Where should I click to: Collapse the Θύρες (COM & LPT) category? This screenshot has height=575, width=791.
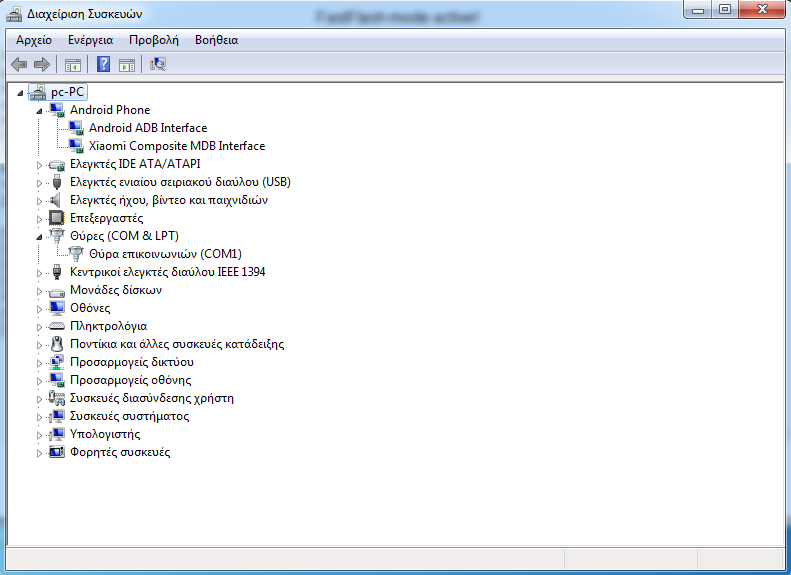point(39,237)
